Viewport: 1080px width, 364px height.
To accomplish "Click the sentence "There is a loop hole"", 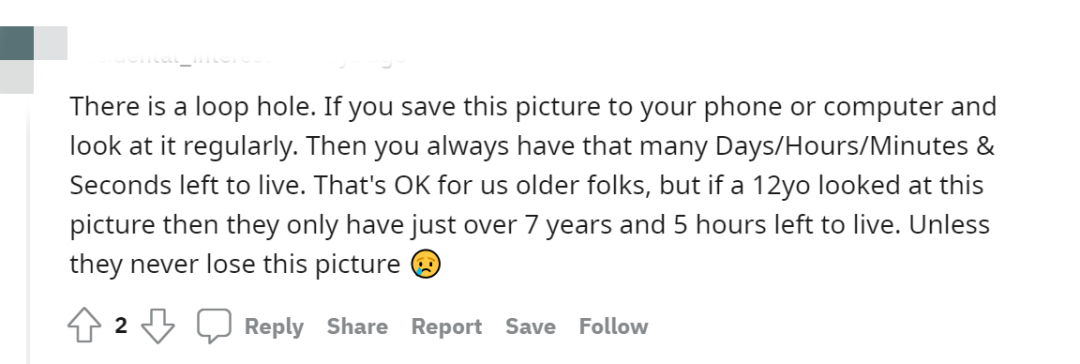I will tap(185, 107).
